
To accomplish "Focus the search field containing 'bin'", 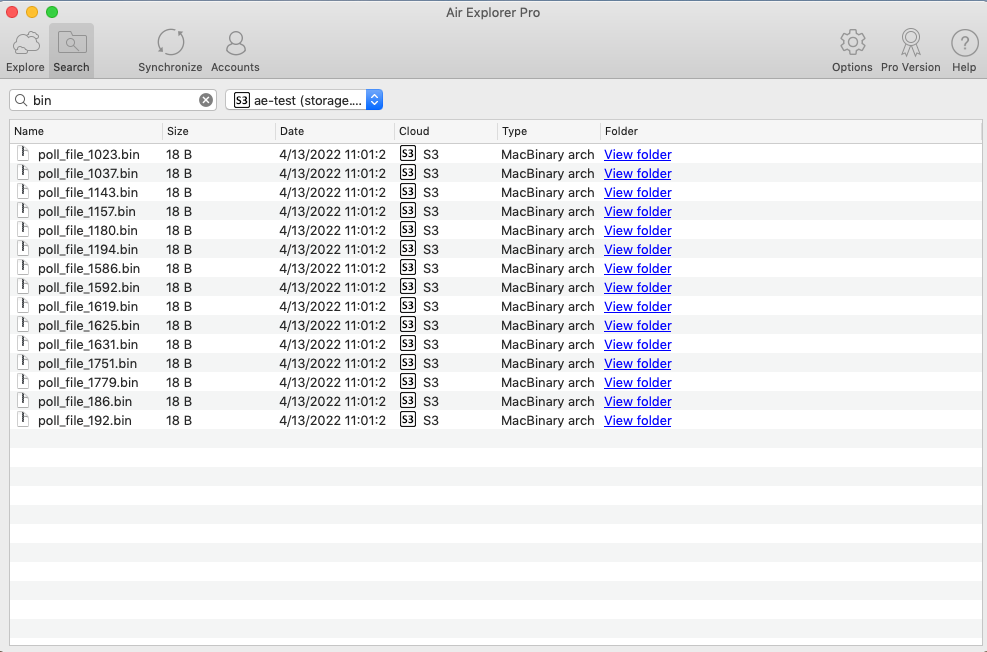I will (113, 100).
